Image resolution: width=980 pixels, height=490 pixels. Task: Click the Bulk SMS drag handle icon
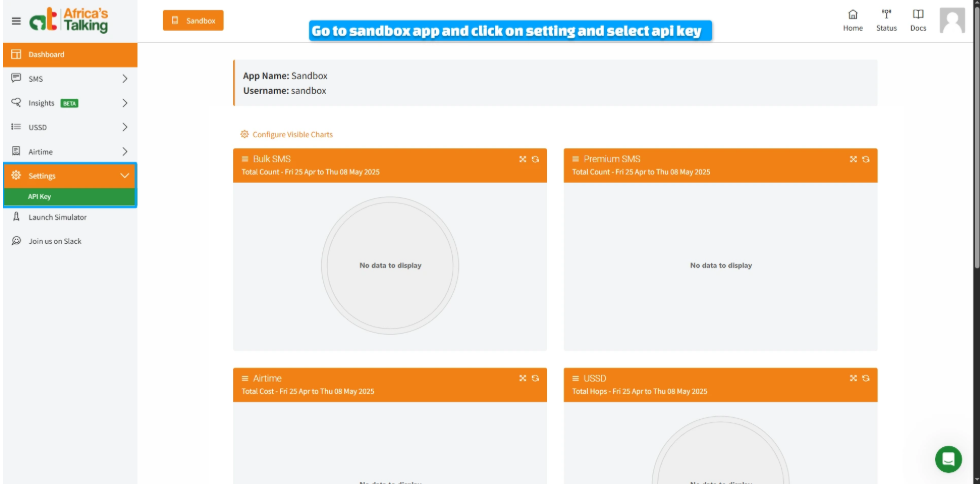(245, 159)
